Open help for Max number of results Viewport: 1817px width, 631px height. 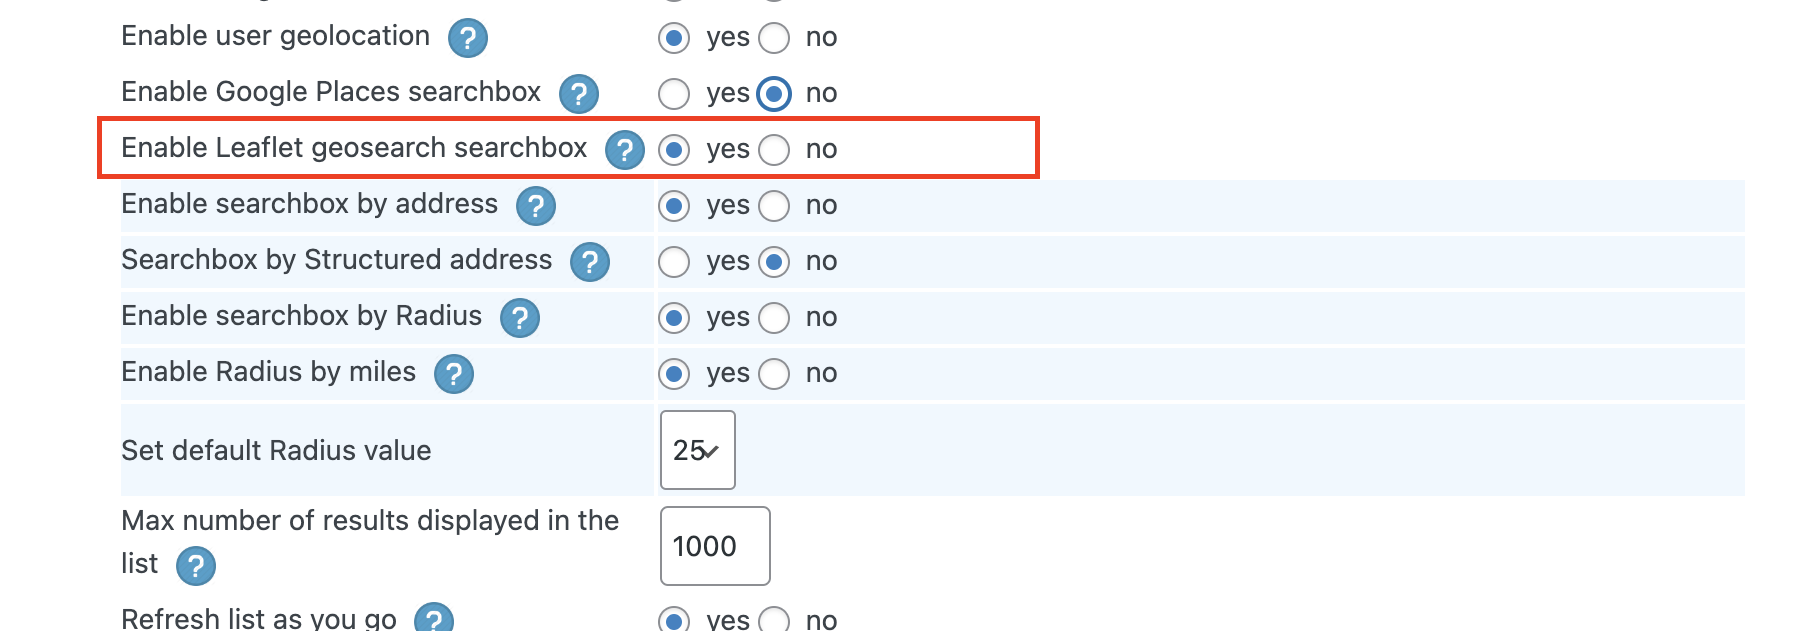(x=195, y=566)
